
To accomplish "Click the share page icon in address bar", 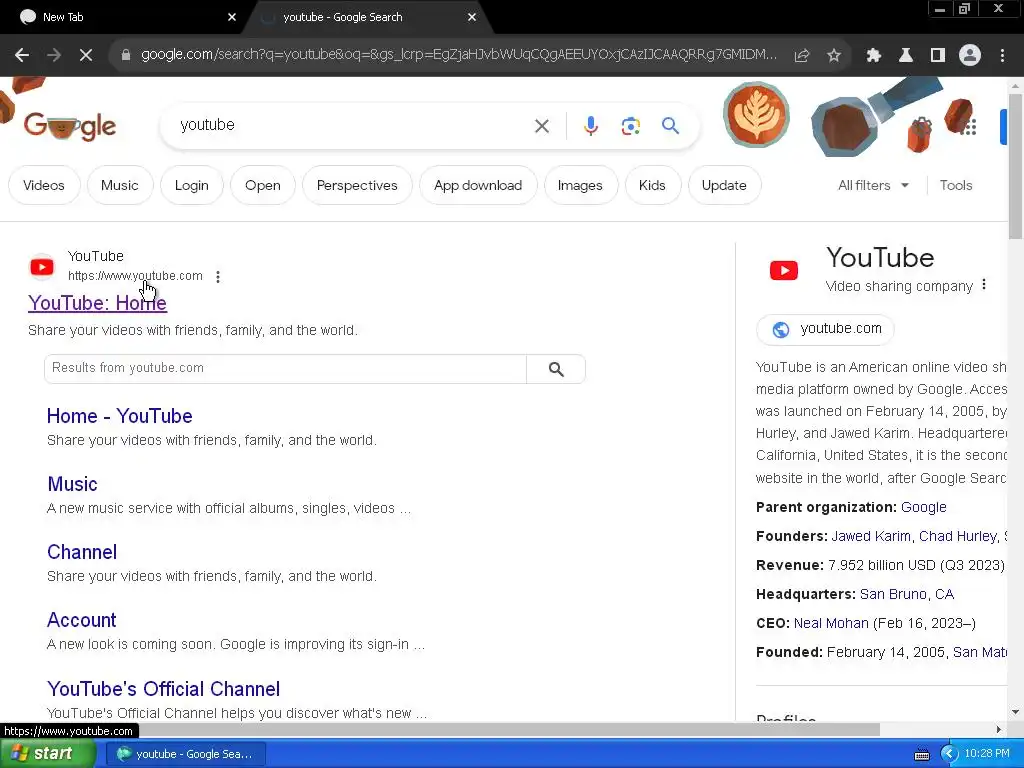I will 802,56.
